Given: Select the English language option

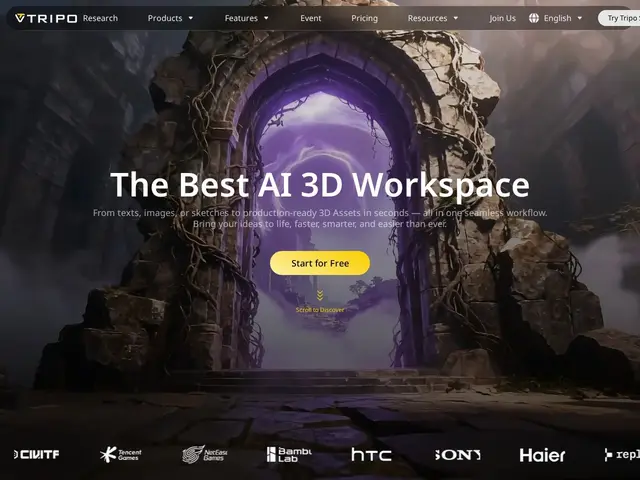Looking at the screenshot, I should 558,18.
